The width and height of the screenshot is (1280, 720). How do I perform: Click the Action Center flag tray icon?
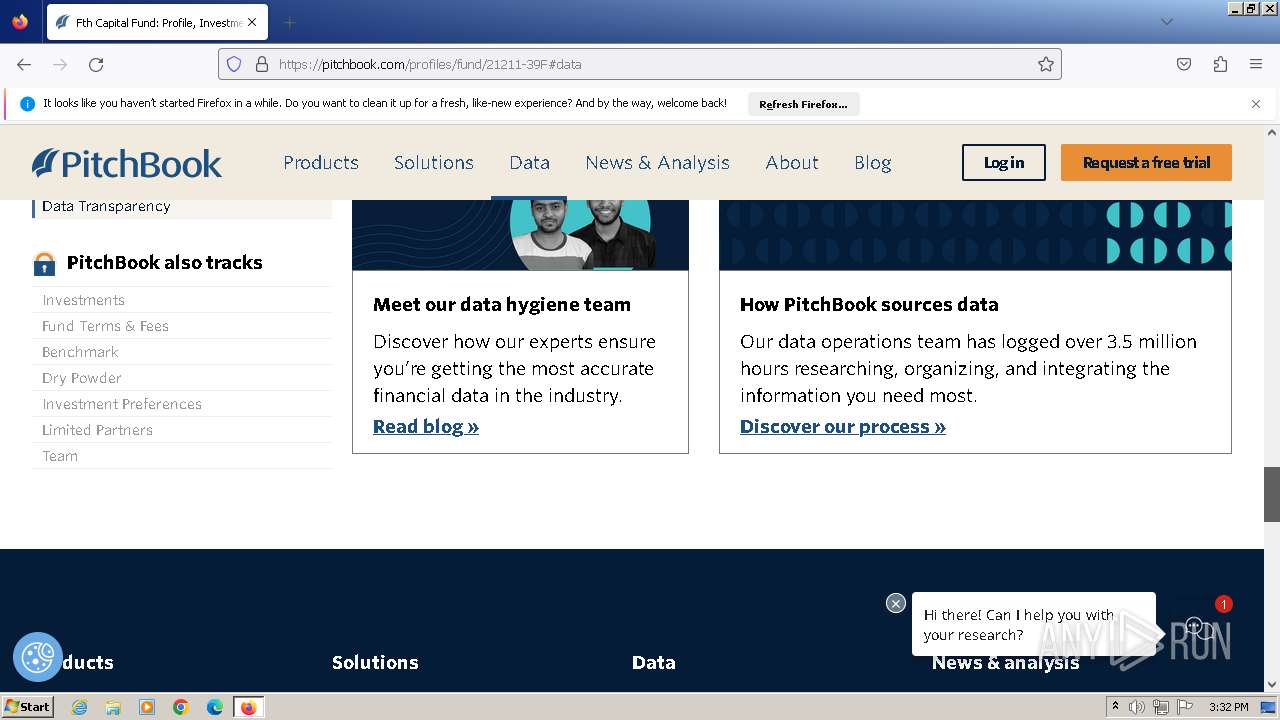[x=1185, y=707]
